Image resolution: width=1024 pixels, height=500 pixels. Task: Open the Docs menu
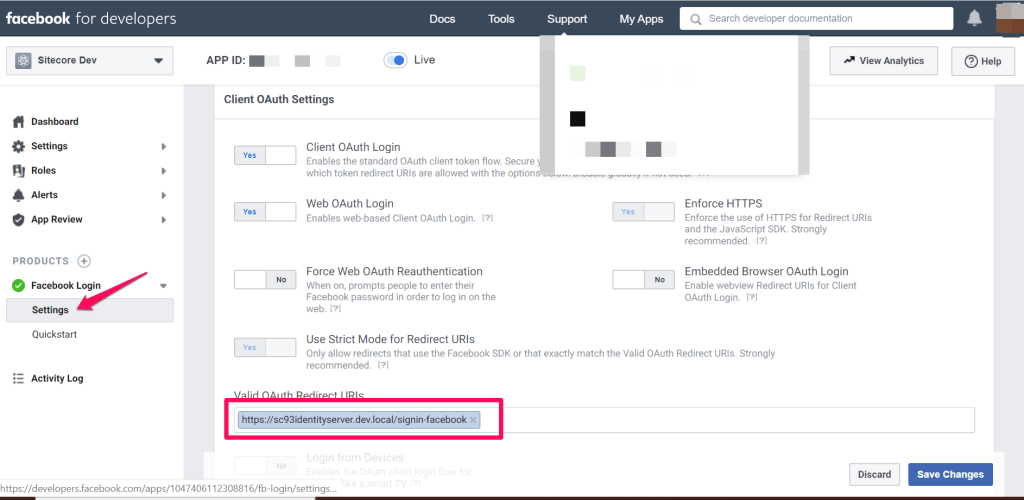[442, 19]
